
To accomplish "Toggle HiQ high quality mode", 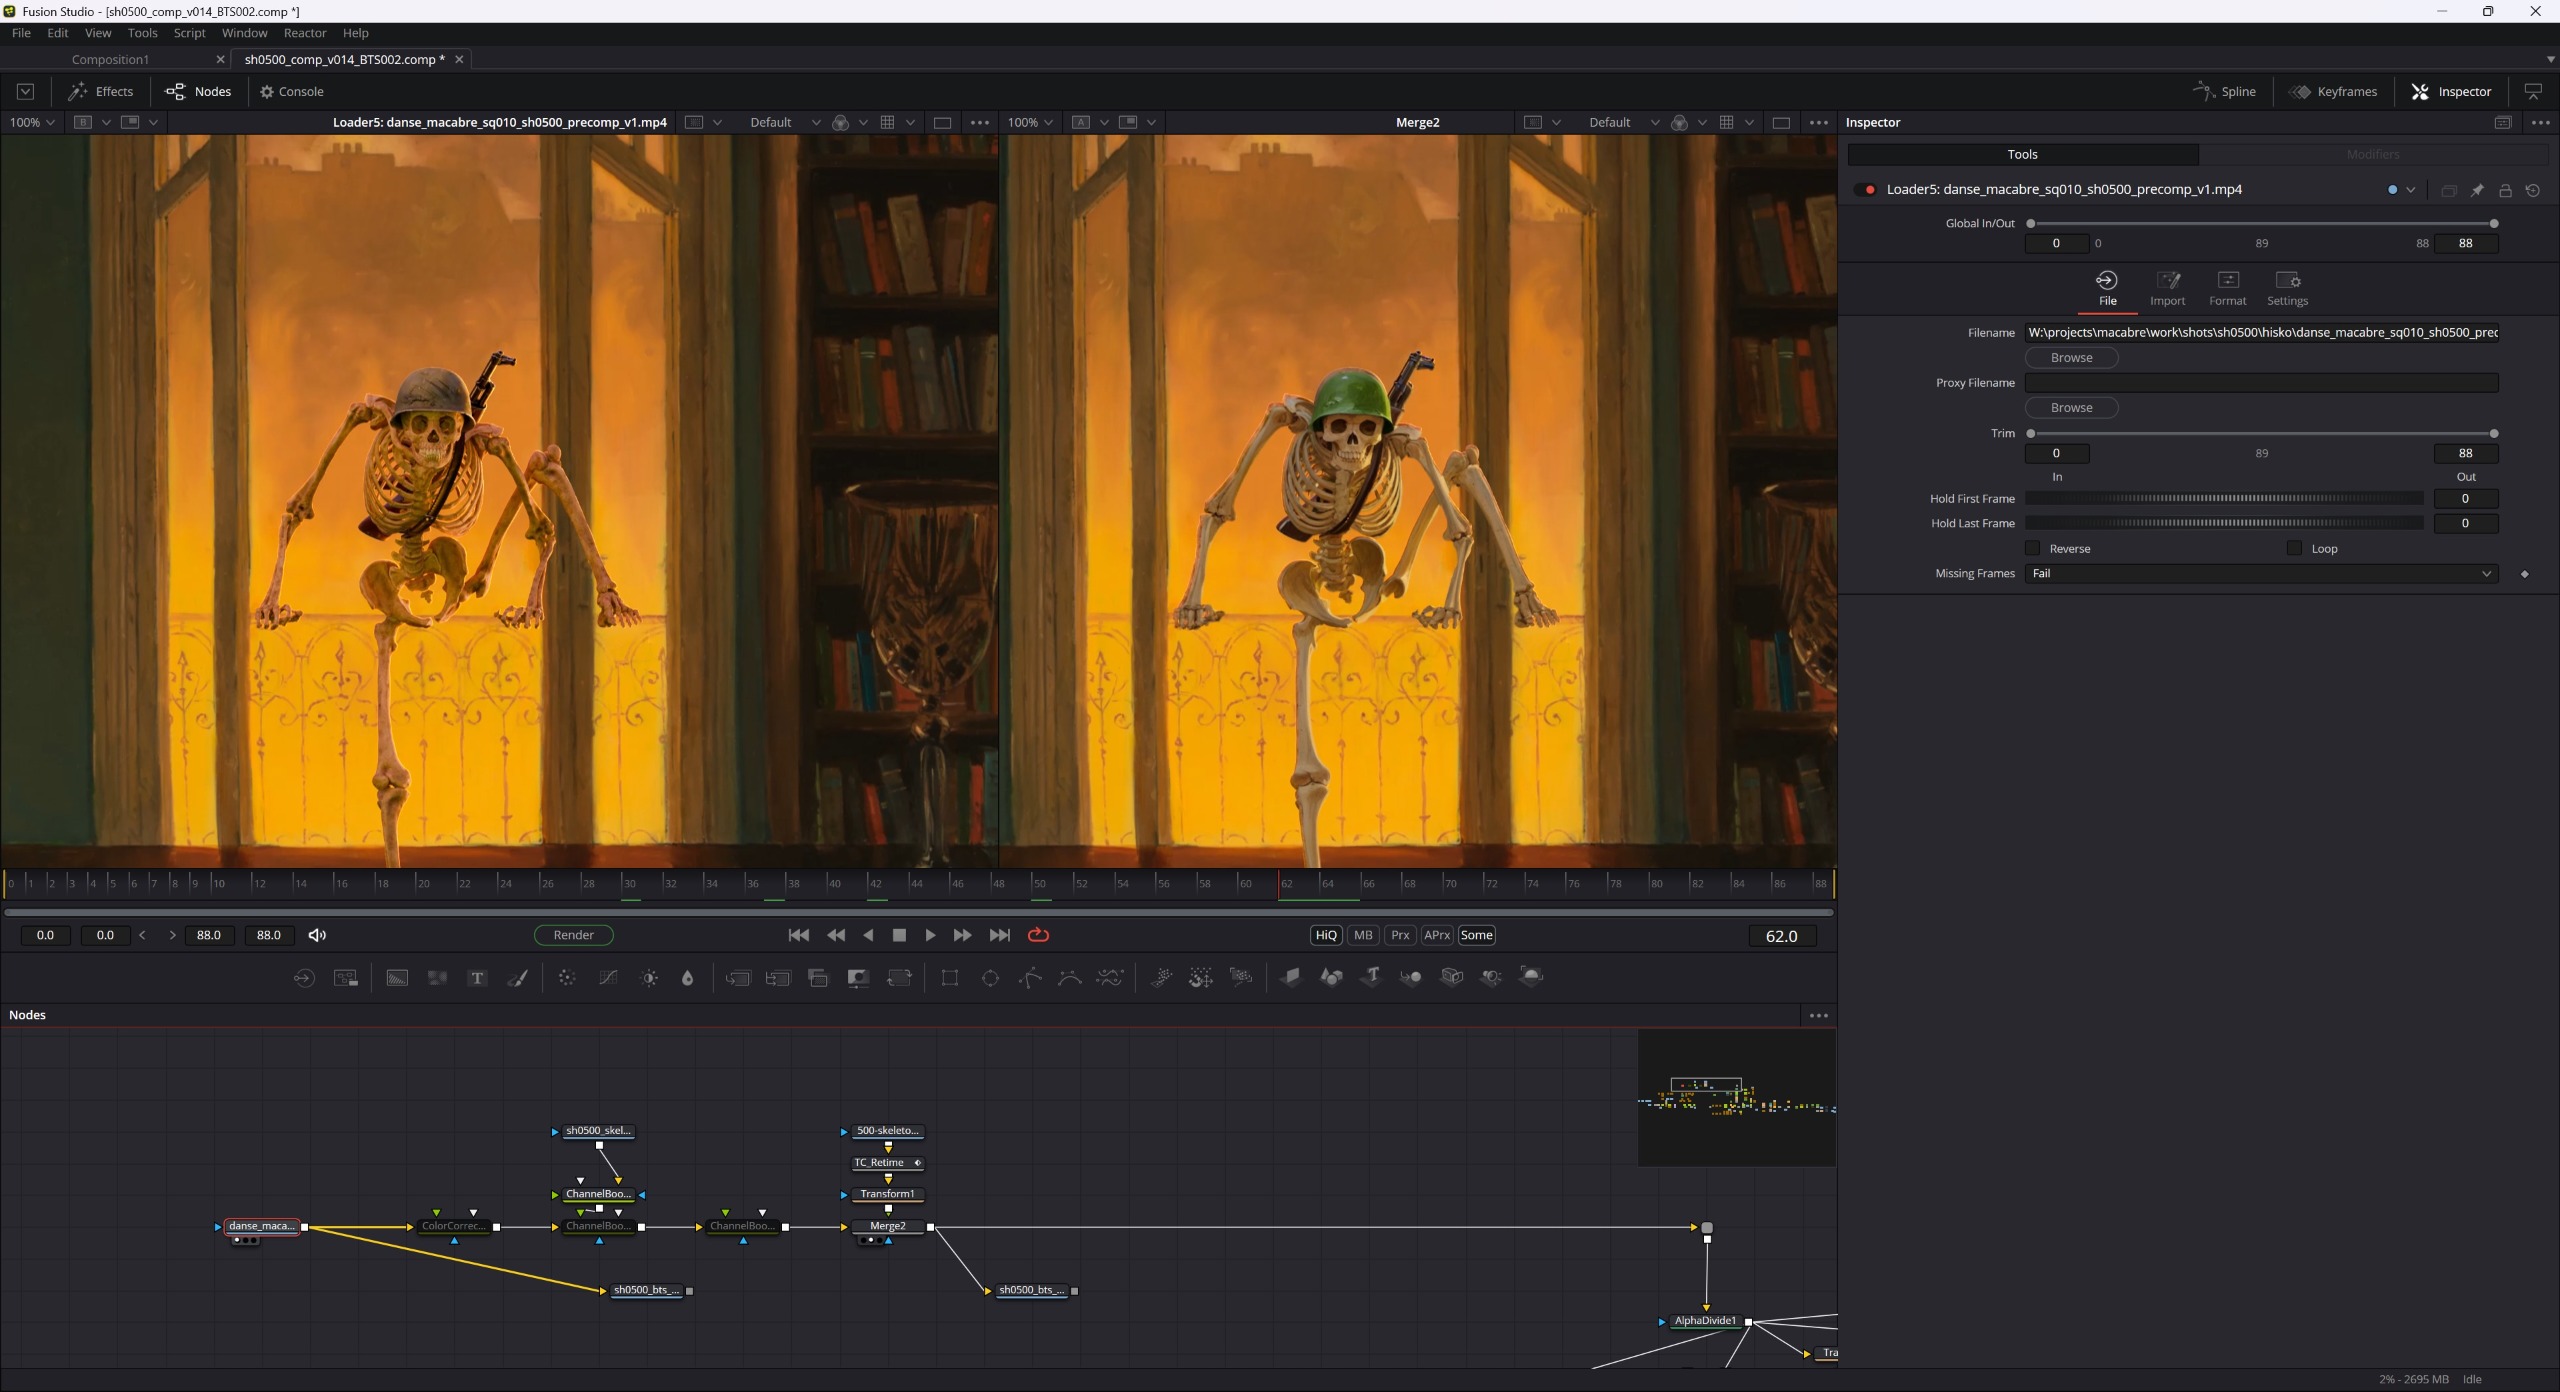I will 1326,935.
